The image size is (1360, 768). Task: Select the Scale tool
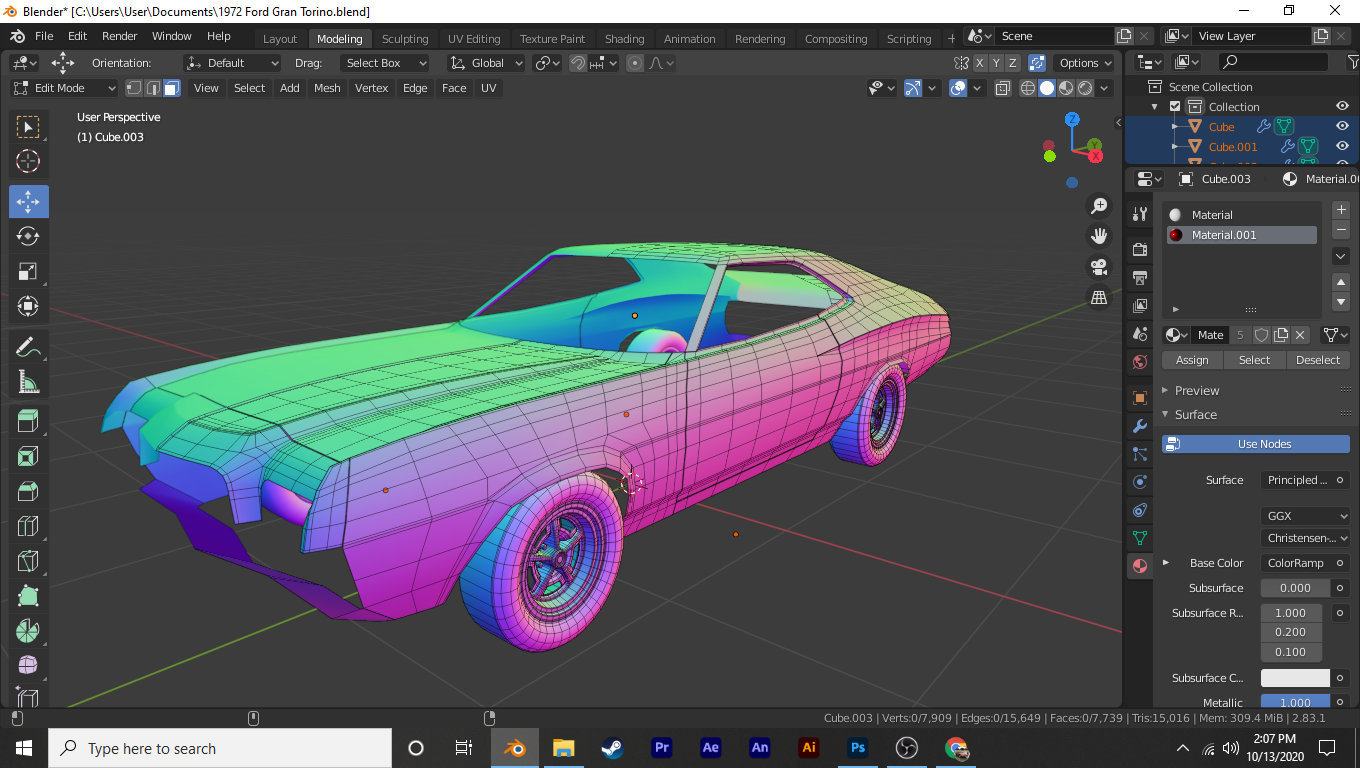[x=28, y=271]
